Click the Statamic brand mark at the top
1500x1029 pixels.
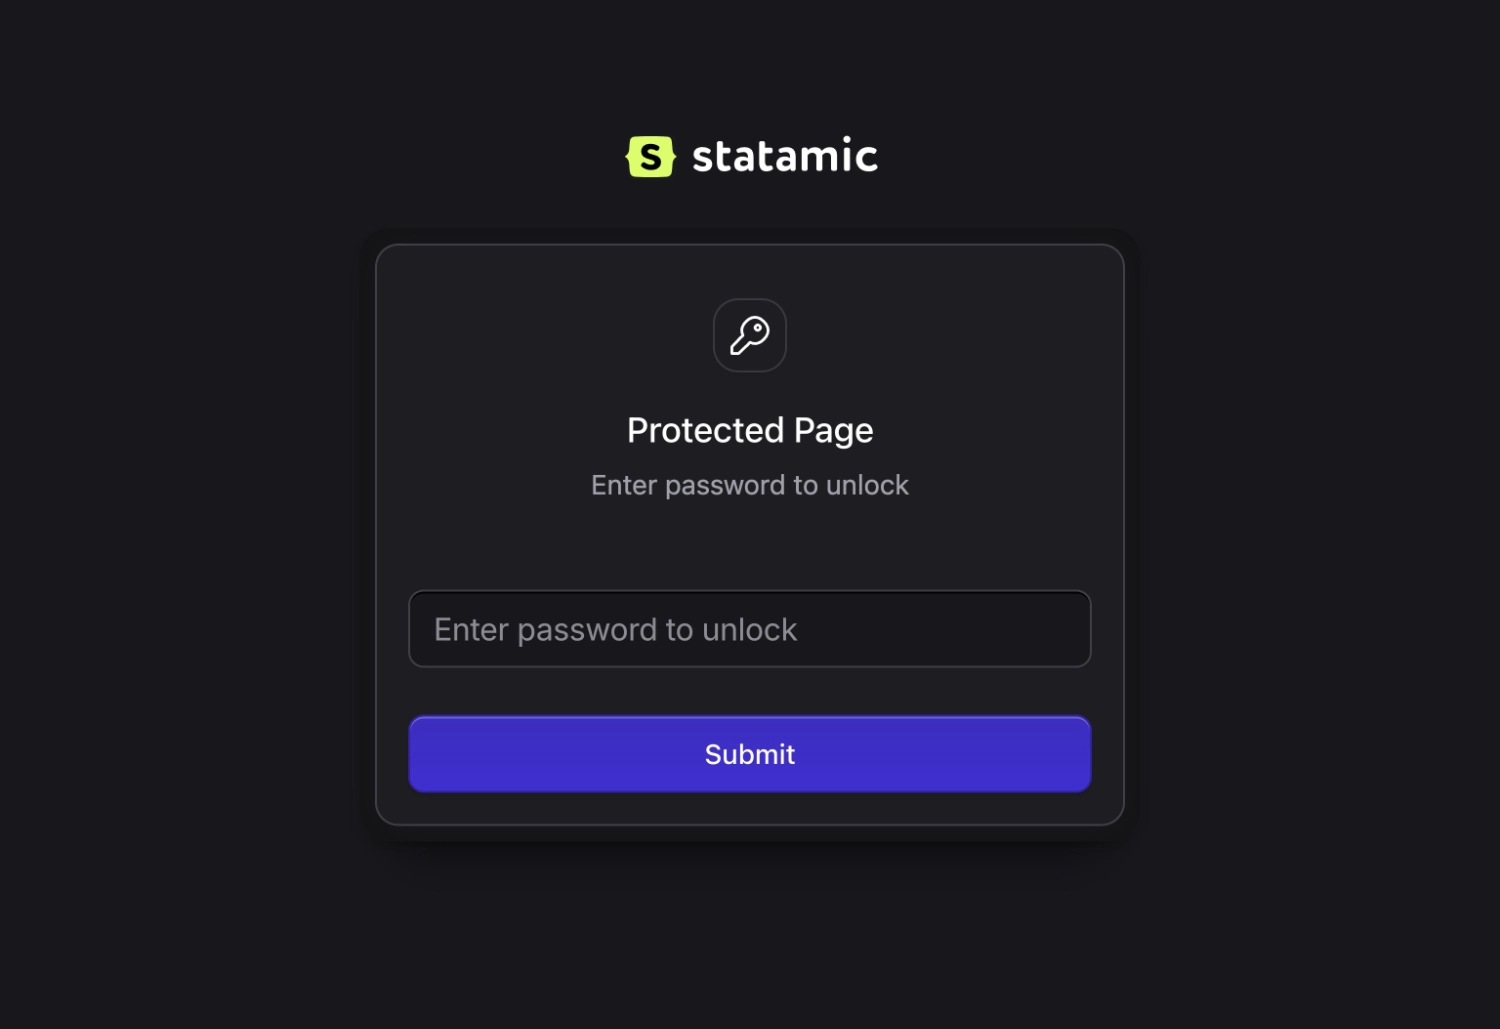click(750, 154)
